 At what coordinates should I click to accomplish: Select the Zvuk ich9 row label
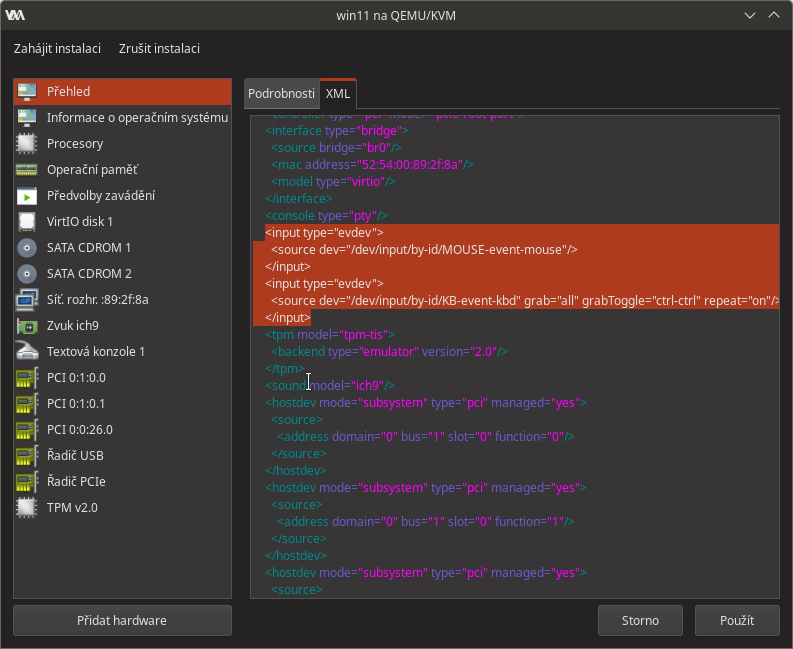tap(73, 326)
